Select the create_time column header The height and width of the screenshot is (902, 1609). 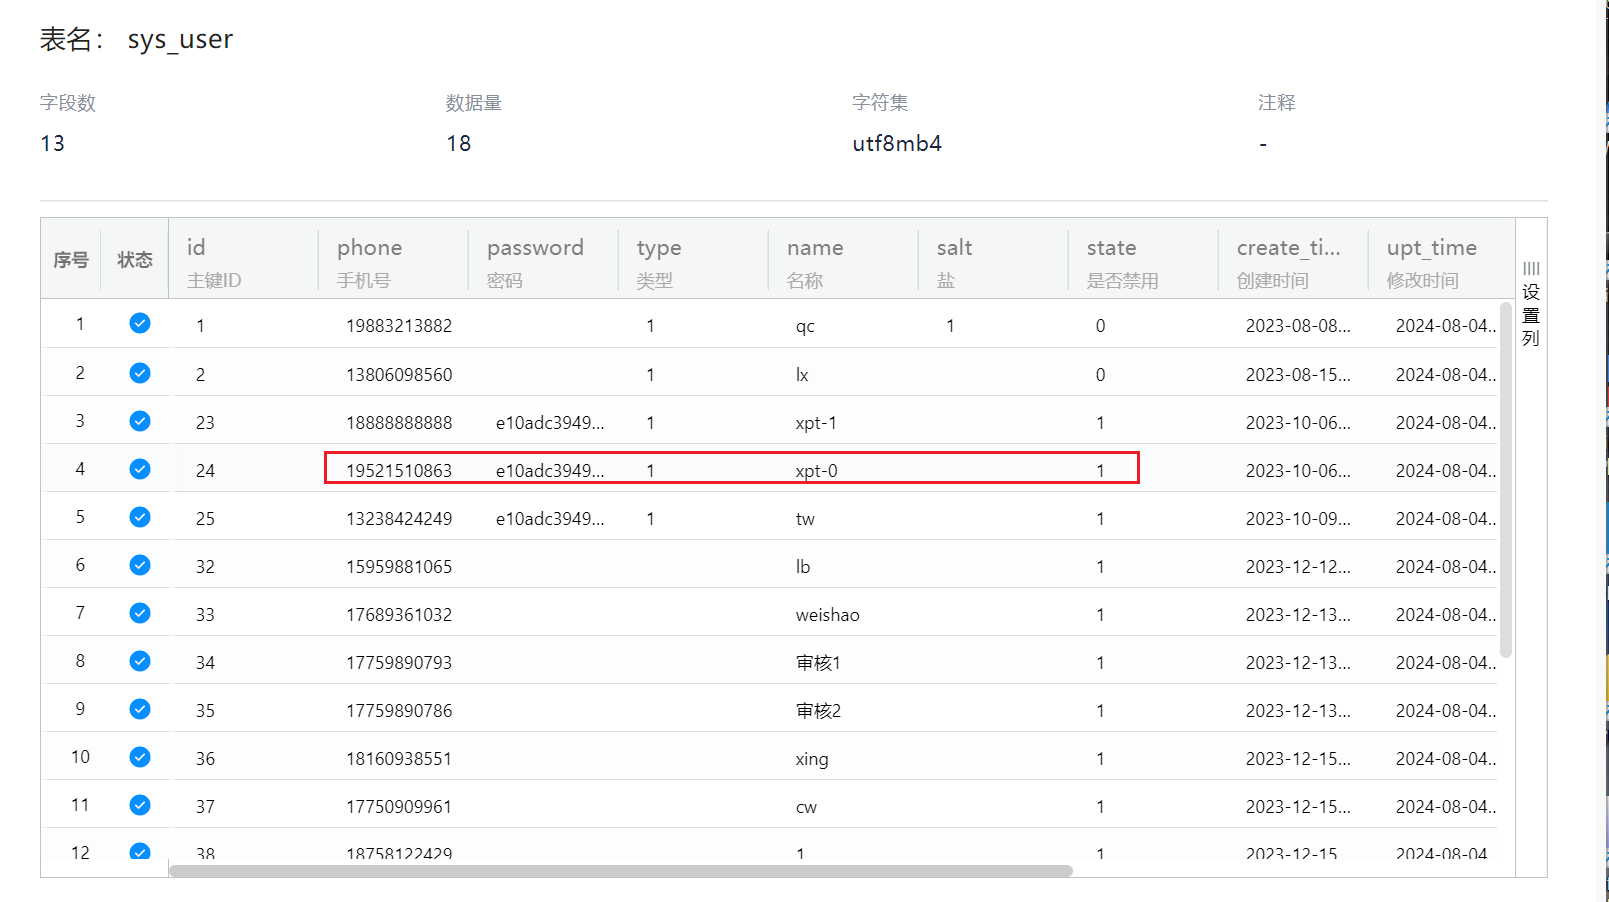(x=1288, y=248)
